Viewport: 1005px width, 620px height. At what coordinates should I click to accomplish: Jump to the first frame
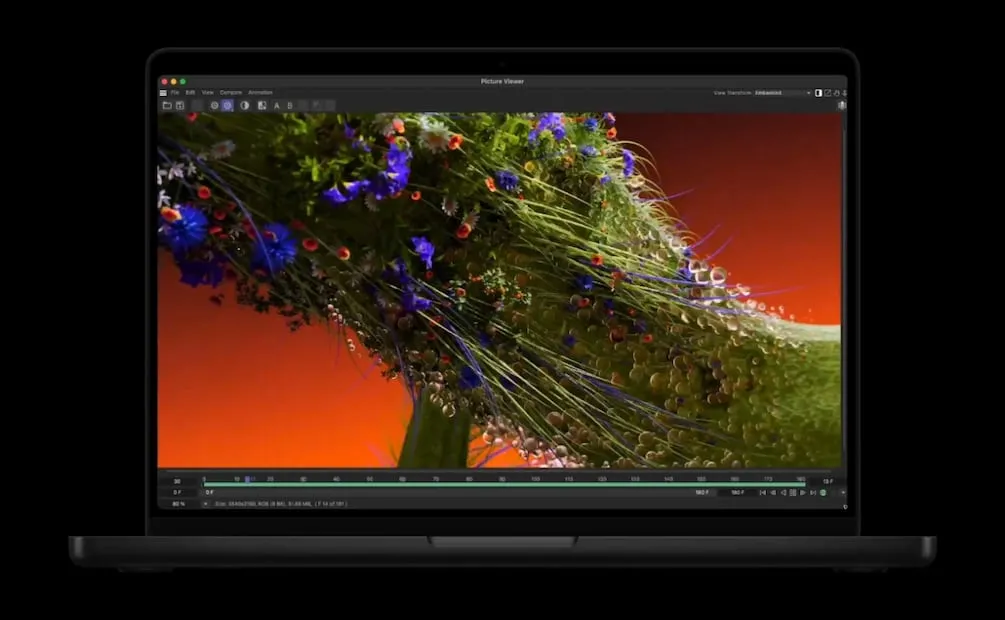tap(762, 492)
